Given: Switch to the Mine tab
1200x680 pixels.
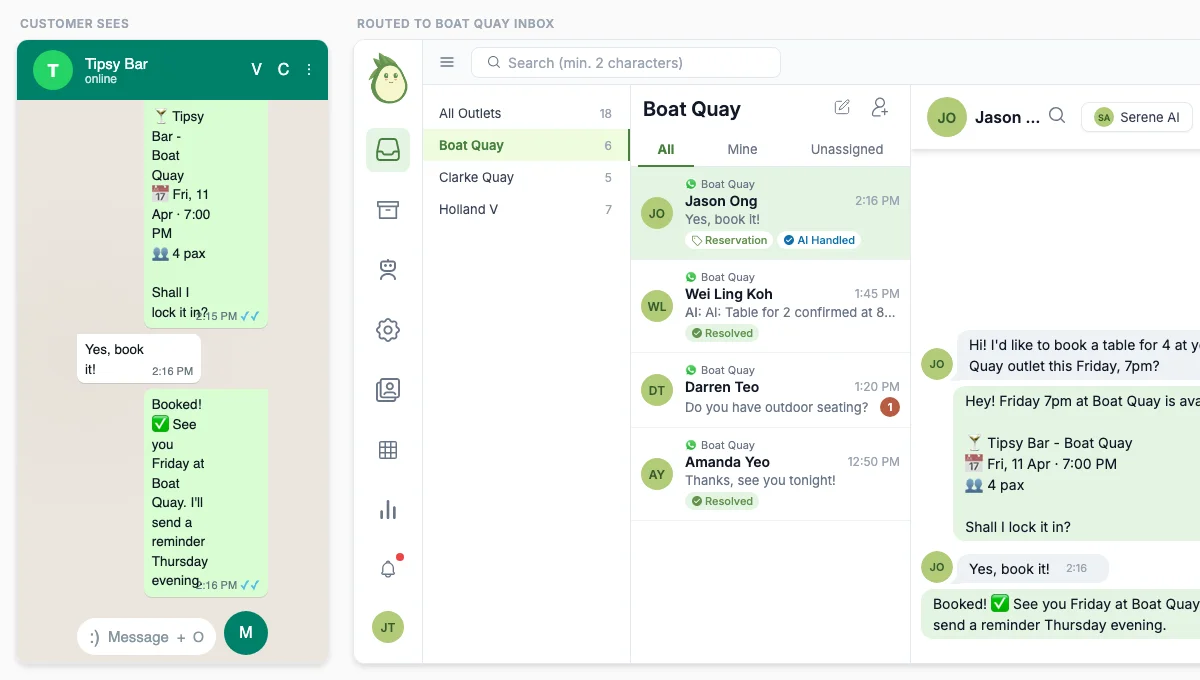Looking at the screenshot, I should click(742, 149).
